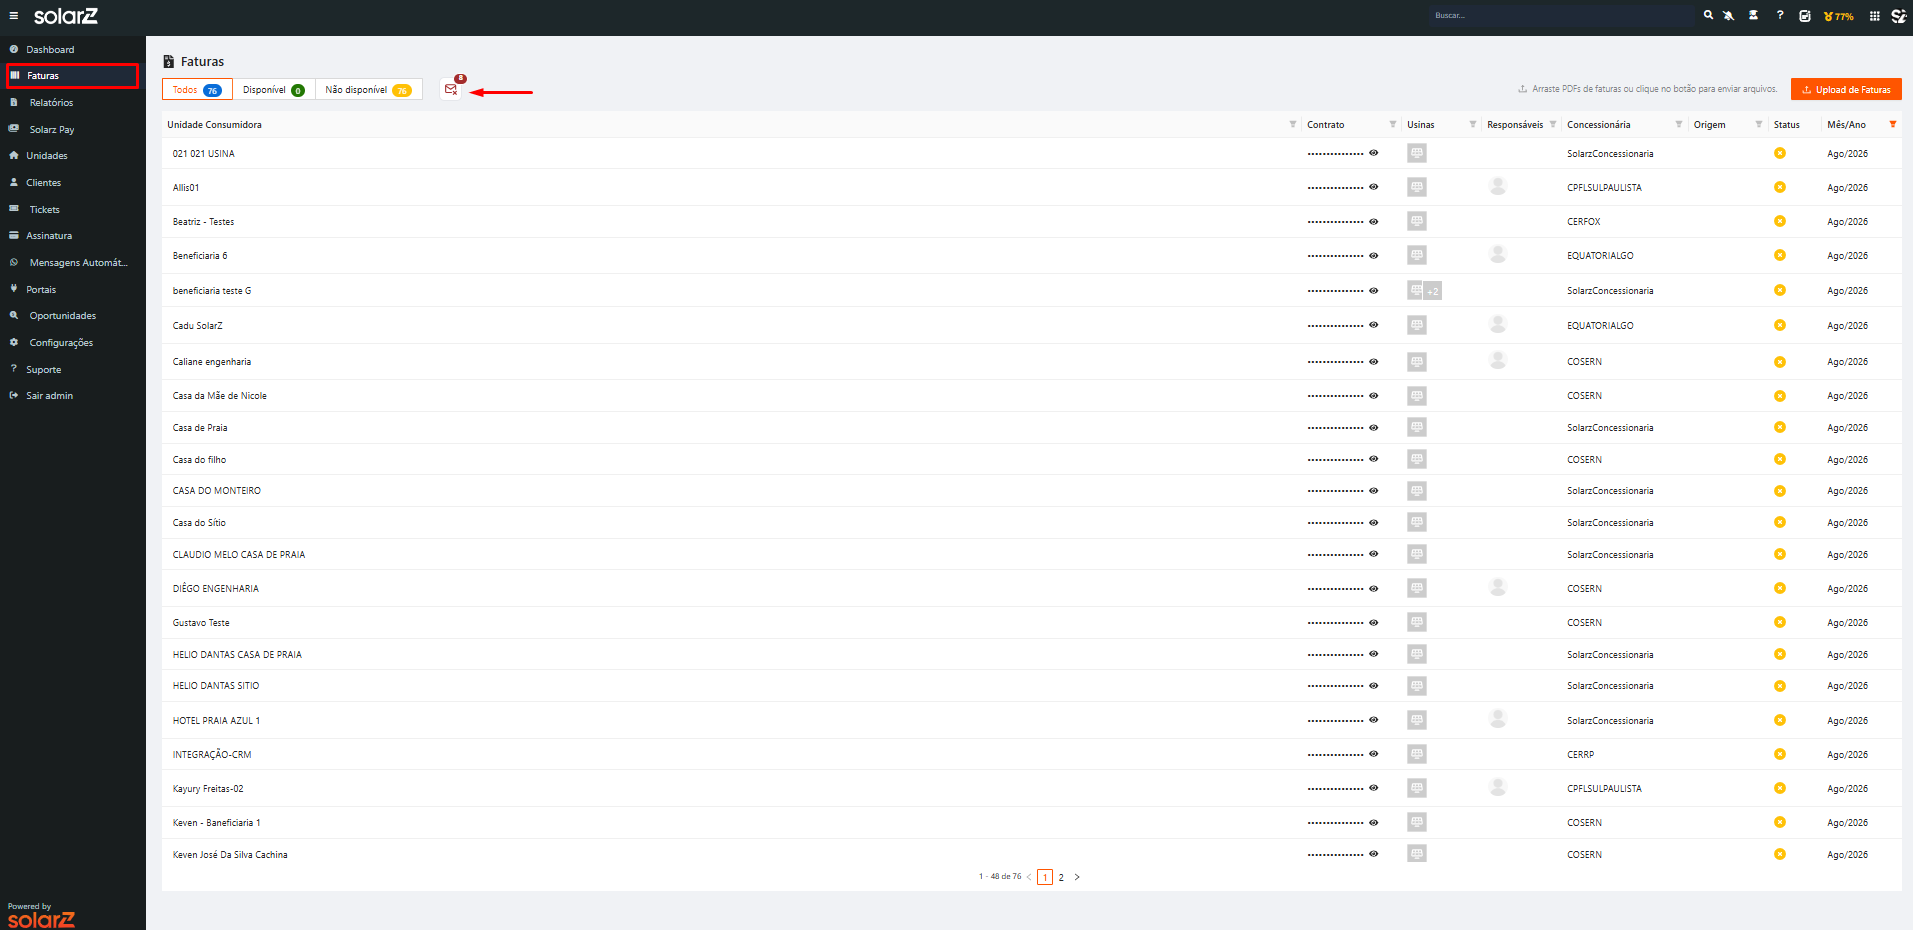Toggle the hamburger menu in the header
The image size is (1913, 930).
[x=14, y=16]
